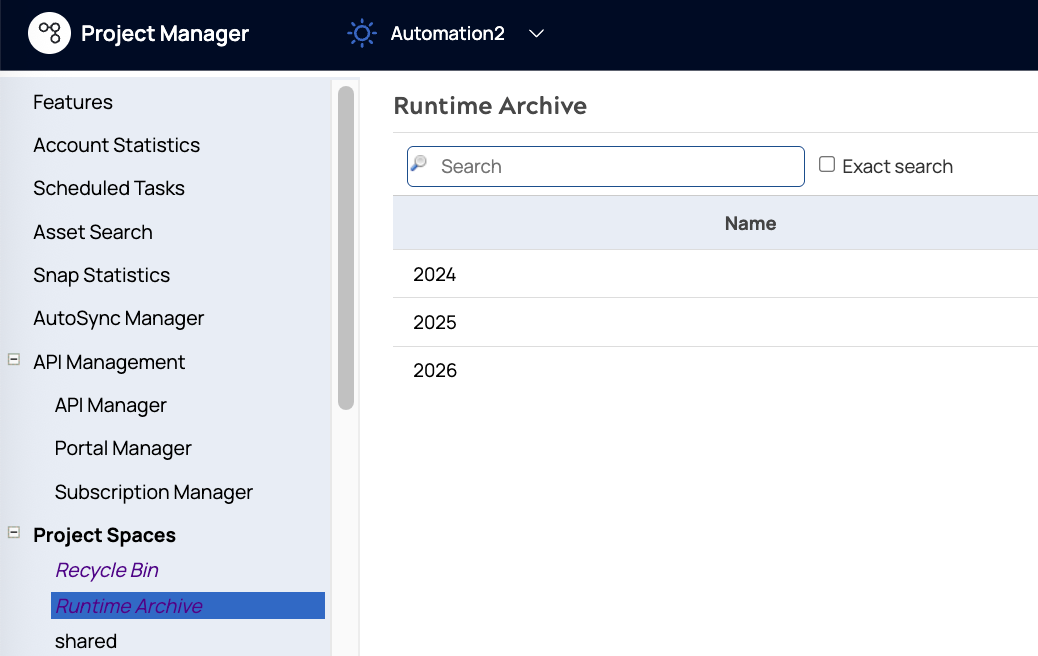Open AutoSync Manager
The height and width of the screenshot is (656, 1038).
point(118,318)
